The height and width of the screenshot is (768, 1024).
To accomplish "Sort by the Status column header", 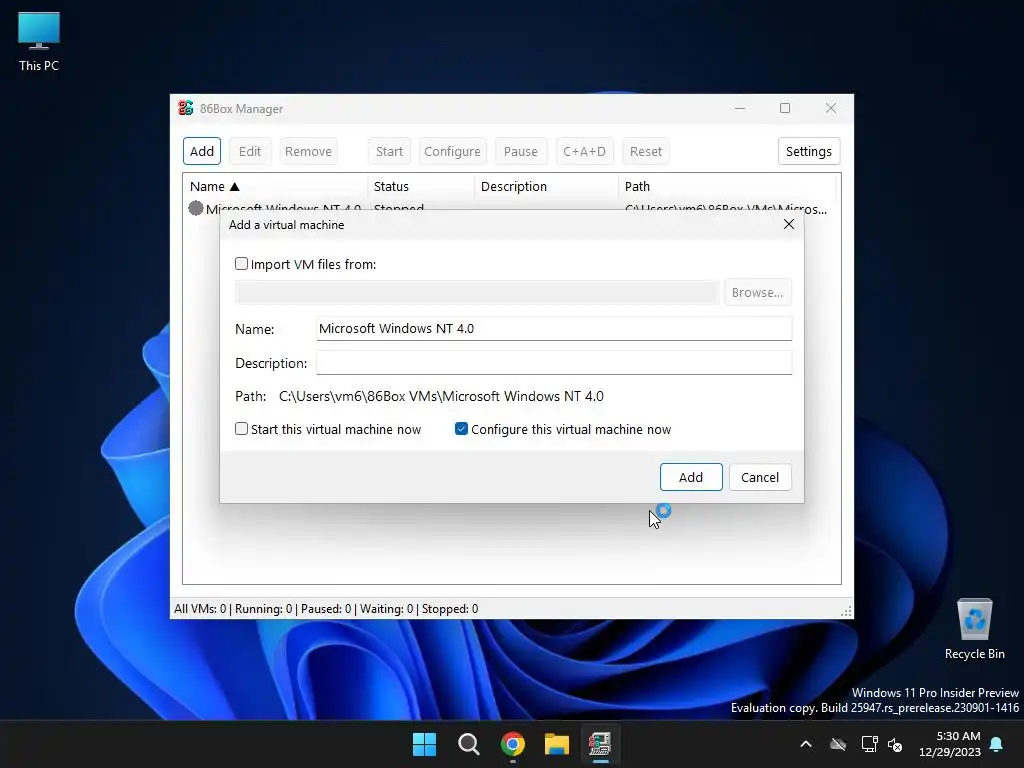I will coord(421,187).
